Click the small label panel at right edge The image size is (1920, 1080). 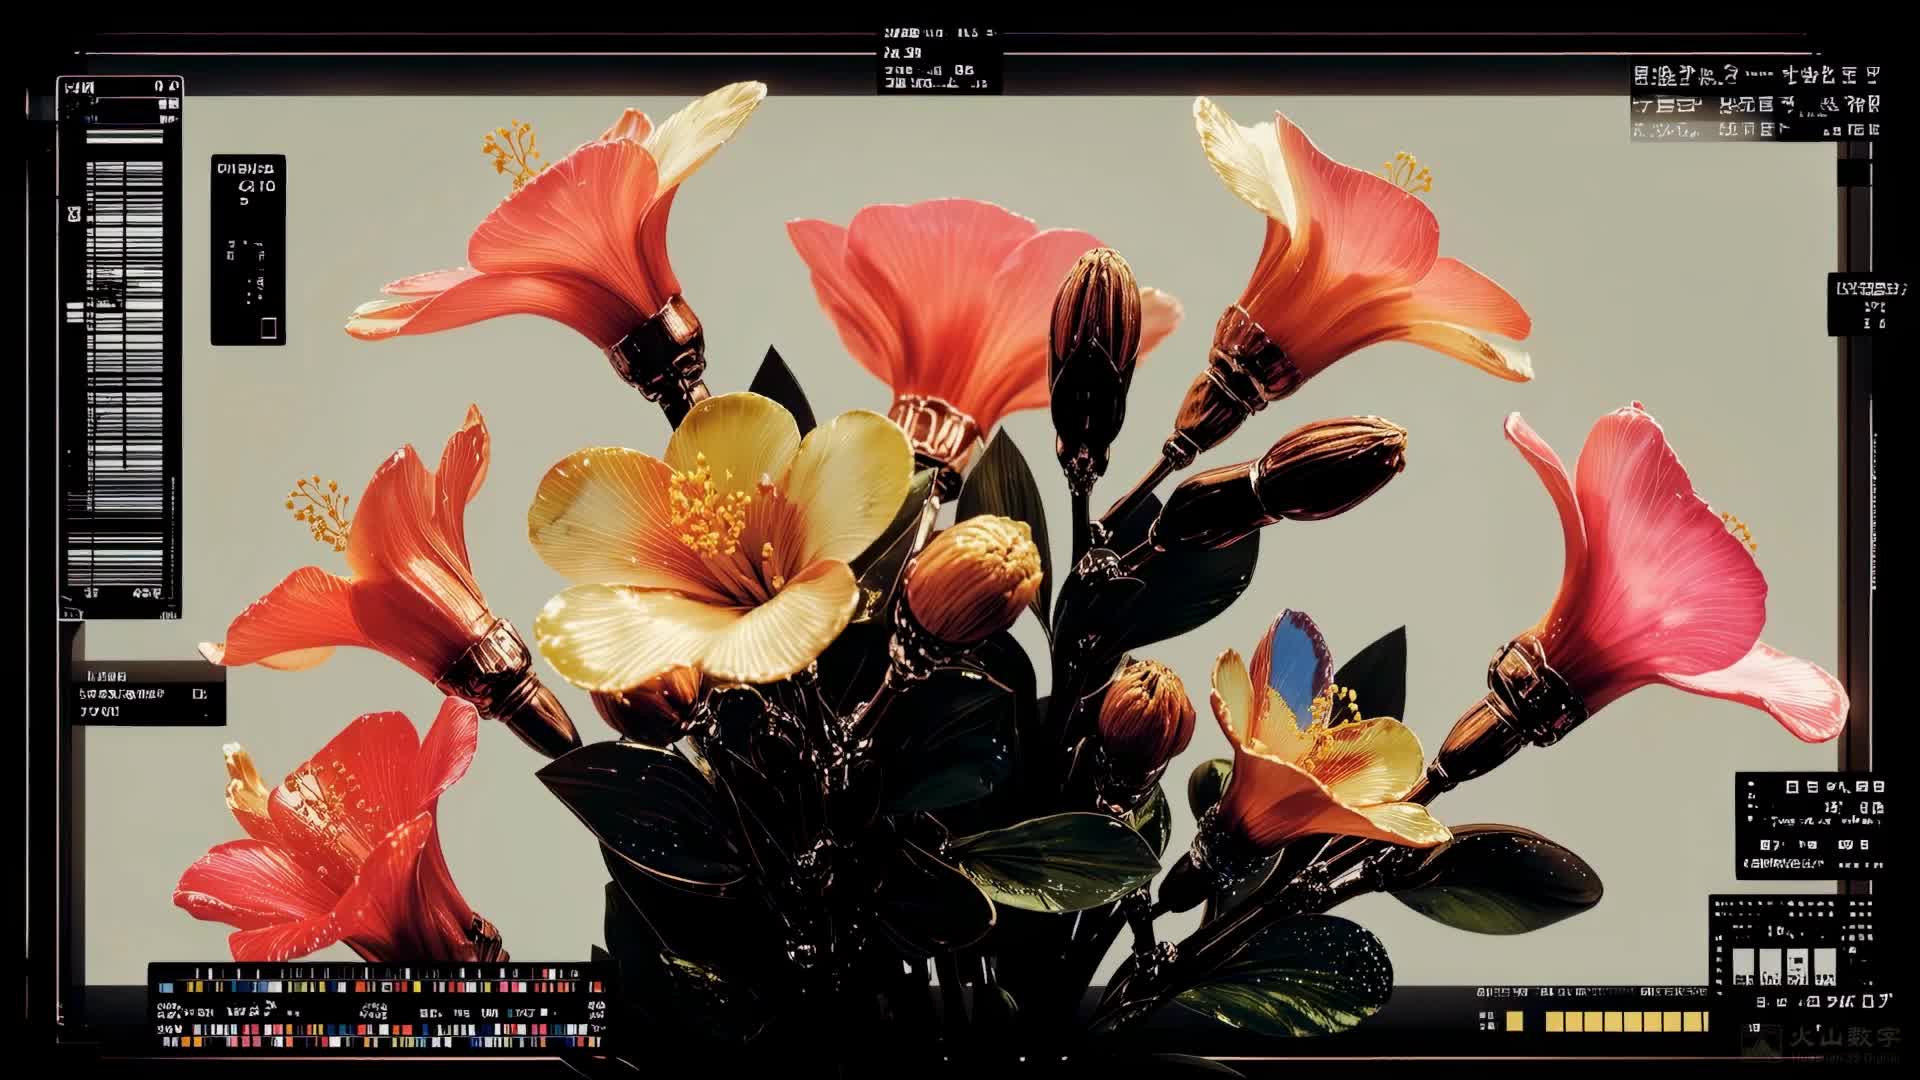click(x=1867, y=304)
